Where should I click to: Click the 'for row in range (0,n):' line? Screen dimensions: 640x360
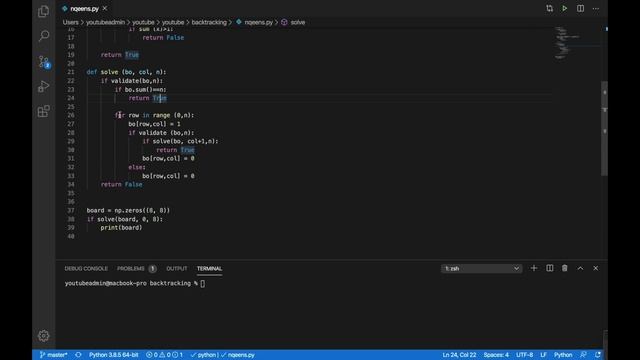pos(154,115)
